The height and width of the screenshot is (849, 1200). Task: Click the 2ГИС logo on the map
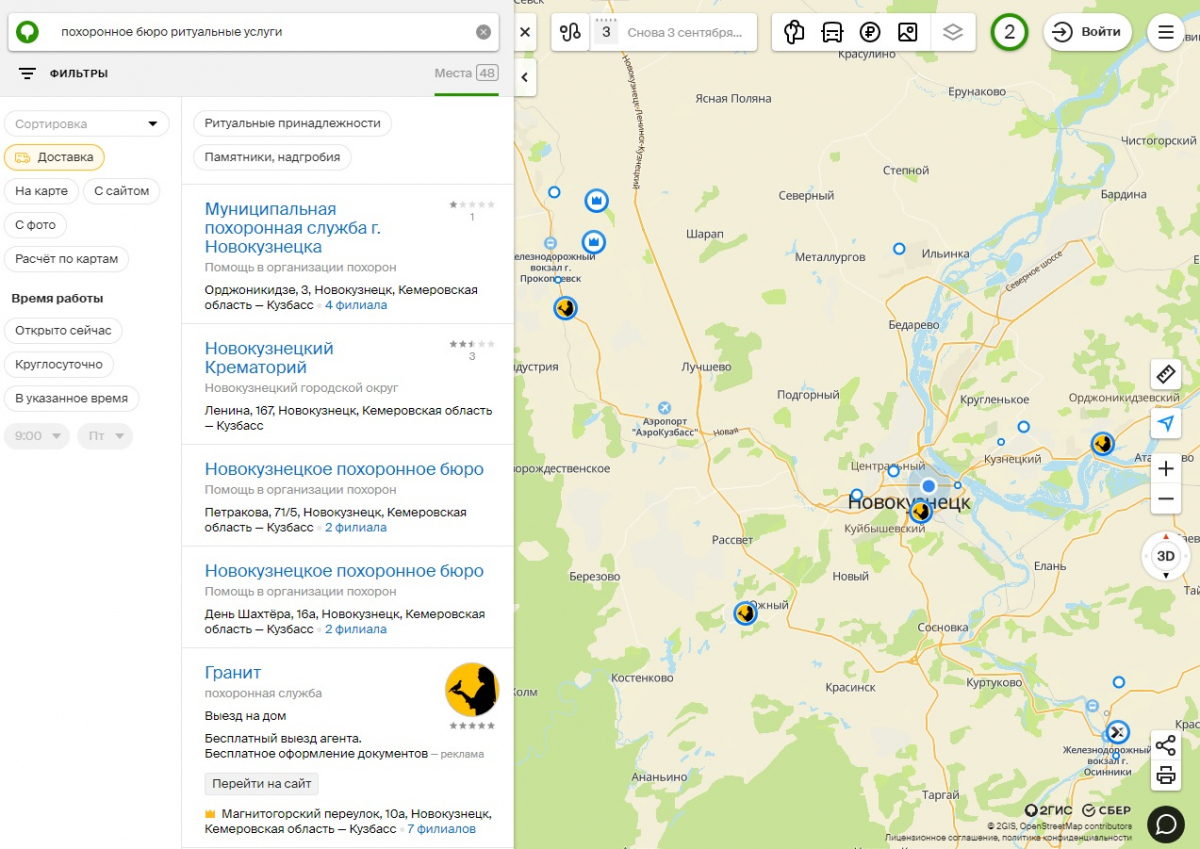[1049, 810]
